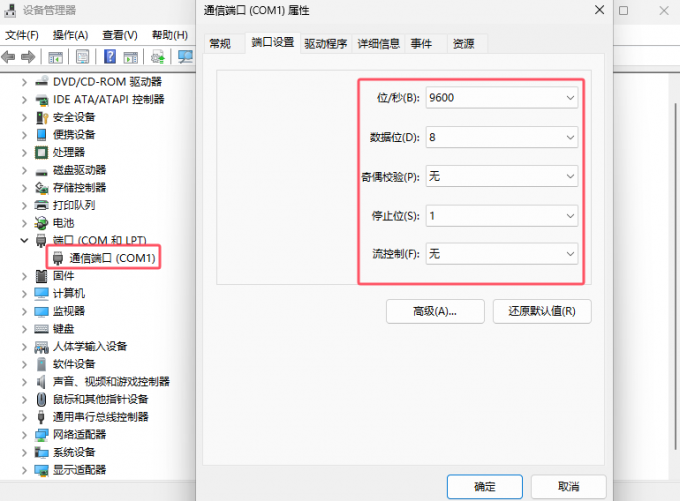This screenshot has height=501, width=680.
Task: Switch to the 端口设置 tab
Action: (x=273, y=43)
